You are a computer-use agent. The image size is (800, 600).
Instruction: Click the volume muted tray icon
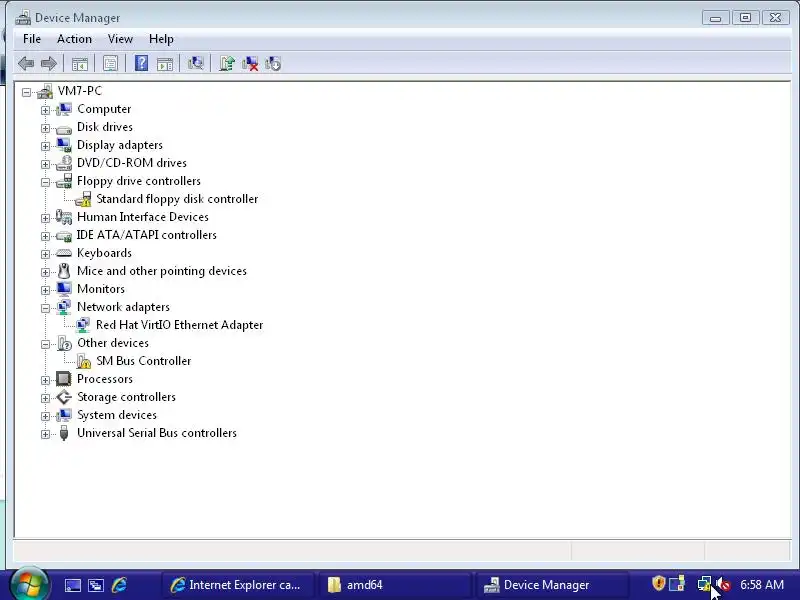(x=723, y=584)
